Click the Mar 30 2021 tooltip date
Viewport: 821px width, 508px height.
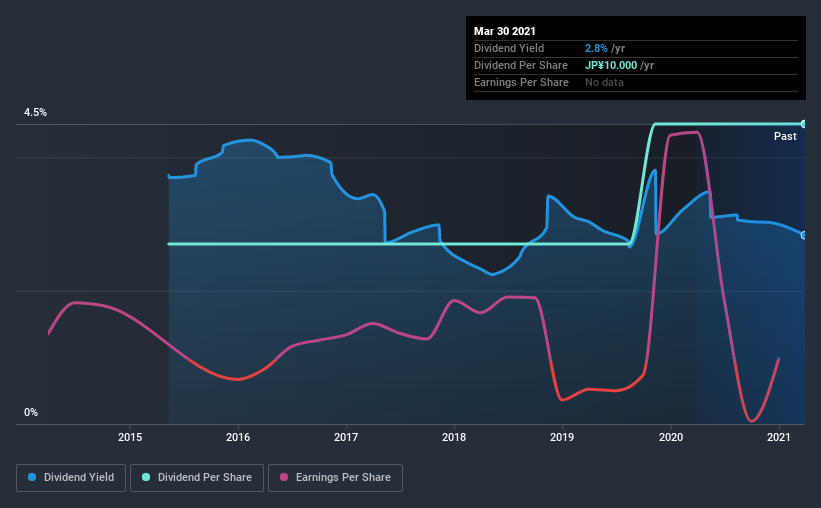point(505,31)
